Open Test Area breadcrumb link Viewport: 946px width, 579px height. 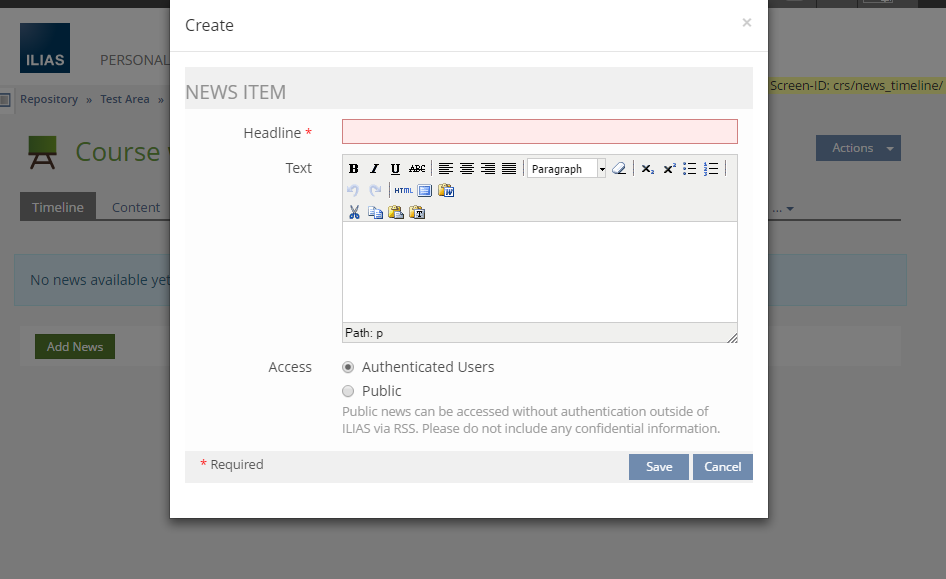pyautogui.click(x=125, y=99)
